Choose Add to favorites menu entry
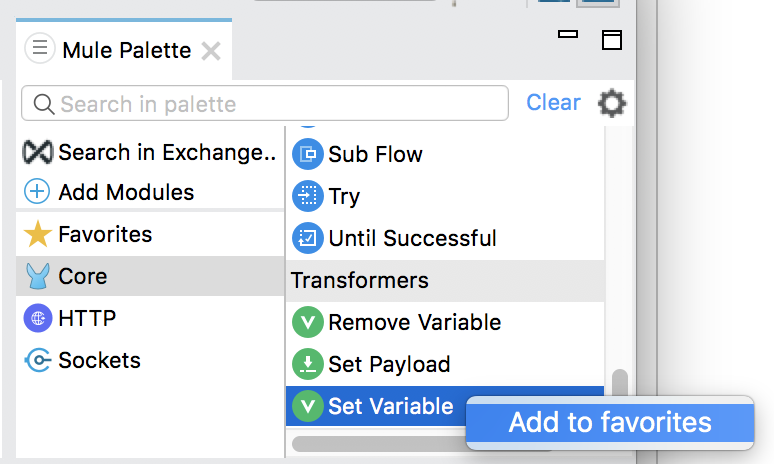The width and height of the screenshot is (774, 464). point(610,423)
